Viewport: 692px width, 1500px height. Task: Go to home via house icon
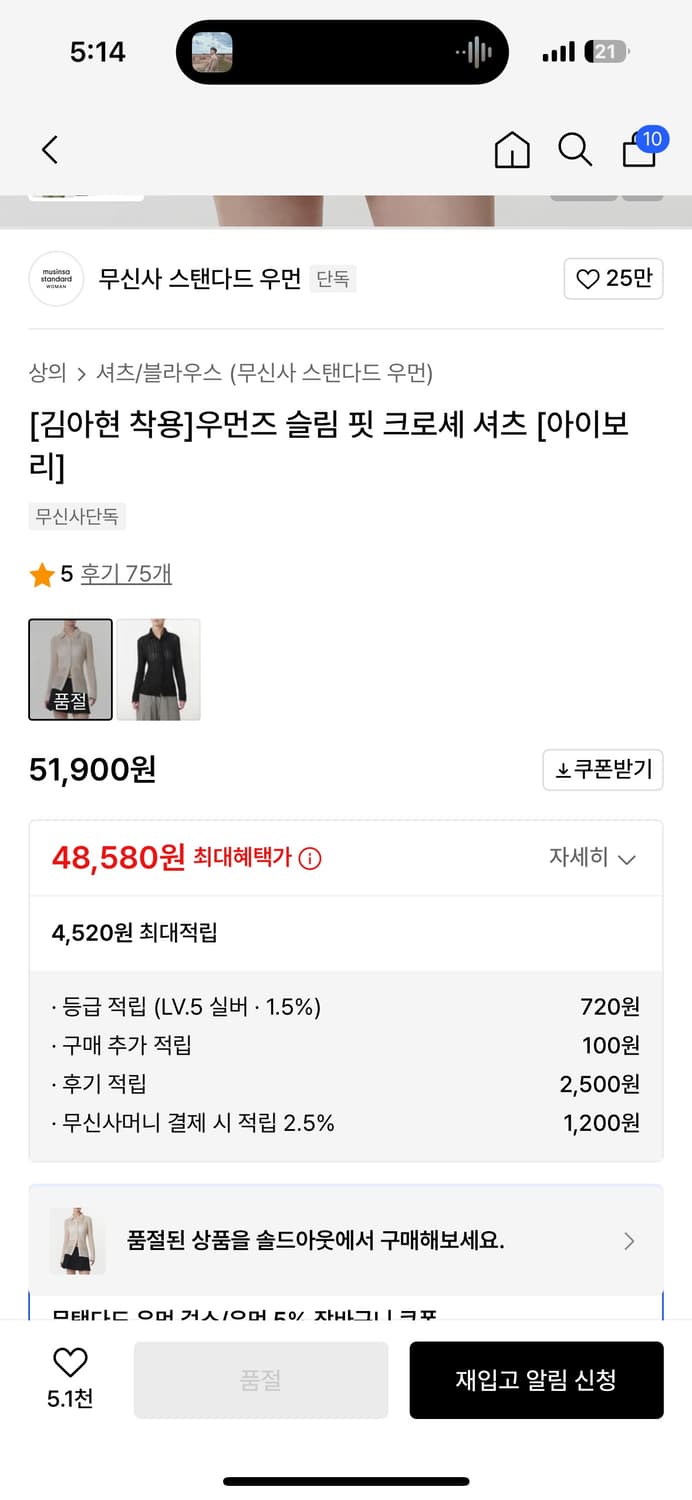512,150
